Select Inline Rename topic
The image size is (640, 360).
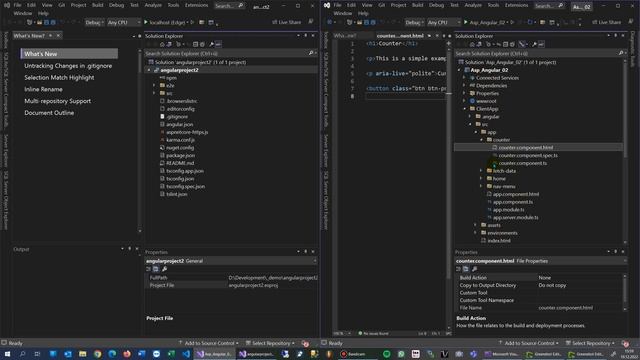pos(43,89)
